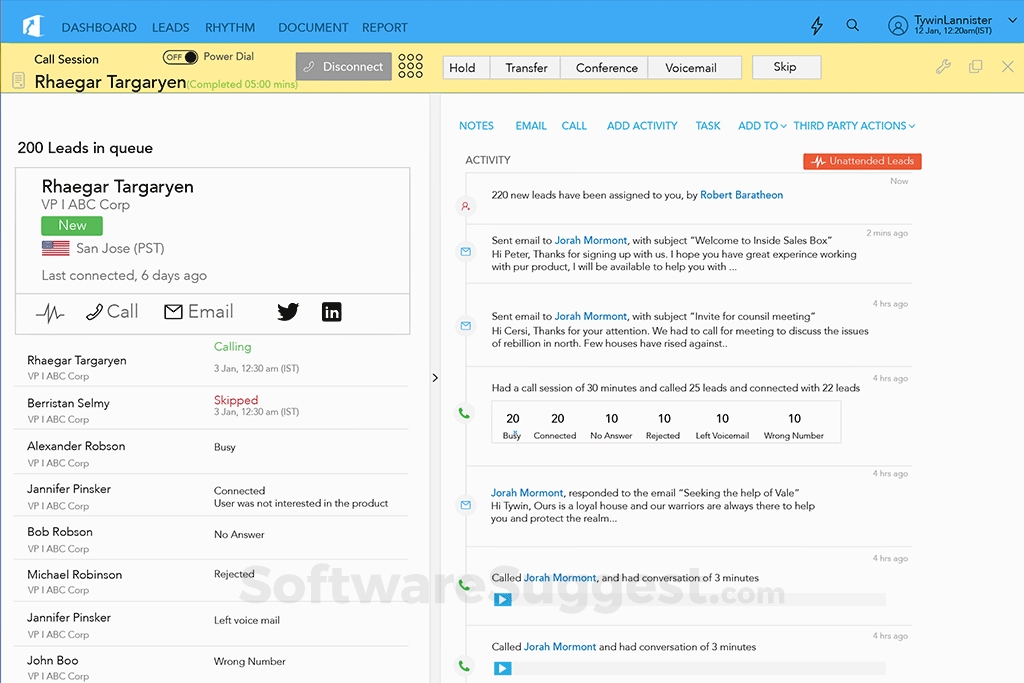This screenshot has height=683, width=1024.
Task: Open Rhaegar's Twitter profile icon
Action: tap(288, 311)
